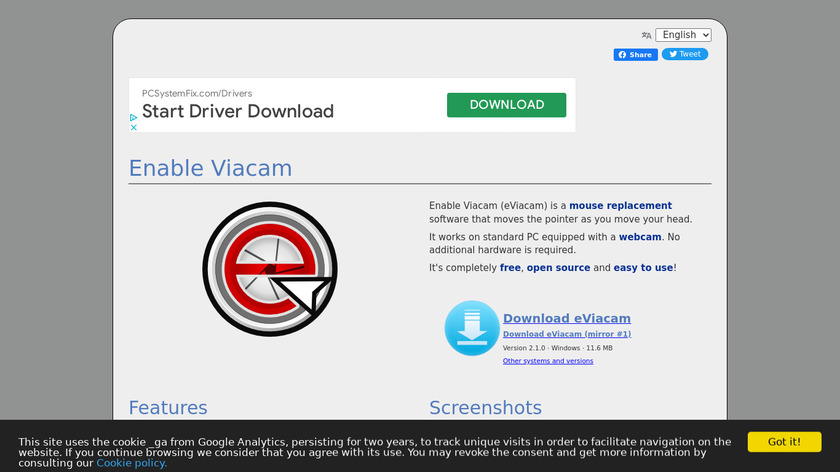Open the open source link
The image size is (840, 472).
pos(558,268)
